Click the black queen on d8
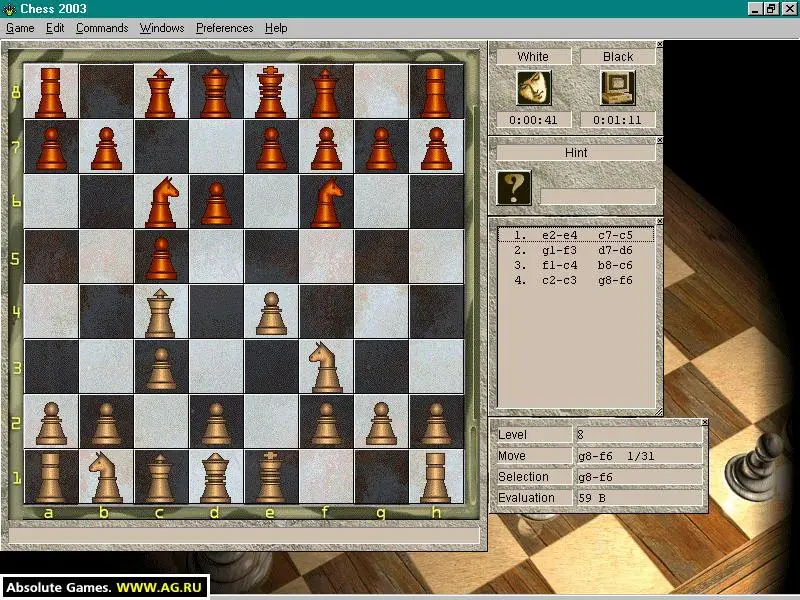Image resolution: width=800 pixels, height=600 pixels. click(216, 91)
